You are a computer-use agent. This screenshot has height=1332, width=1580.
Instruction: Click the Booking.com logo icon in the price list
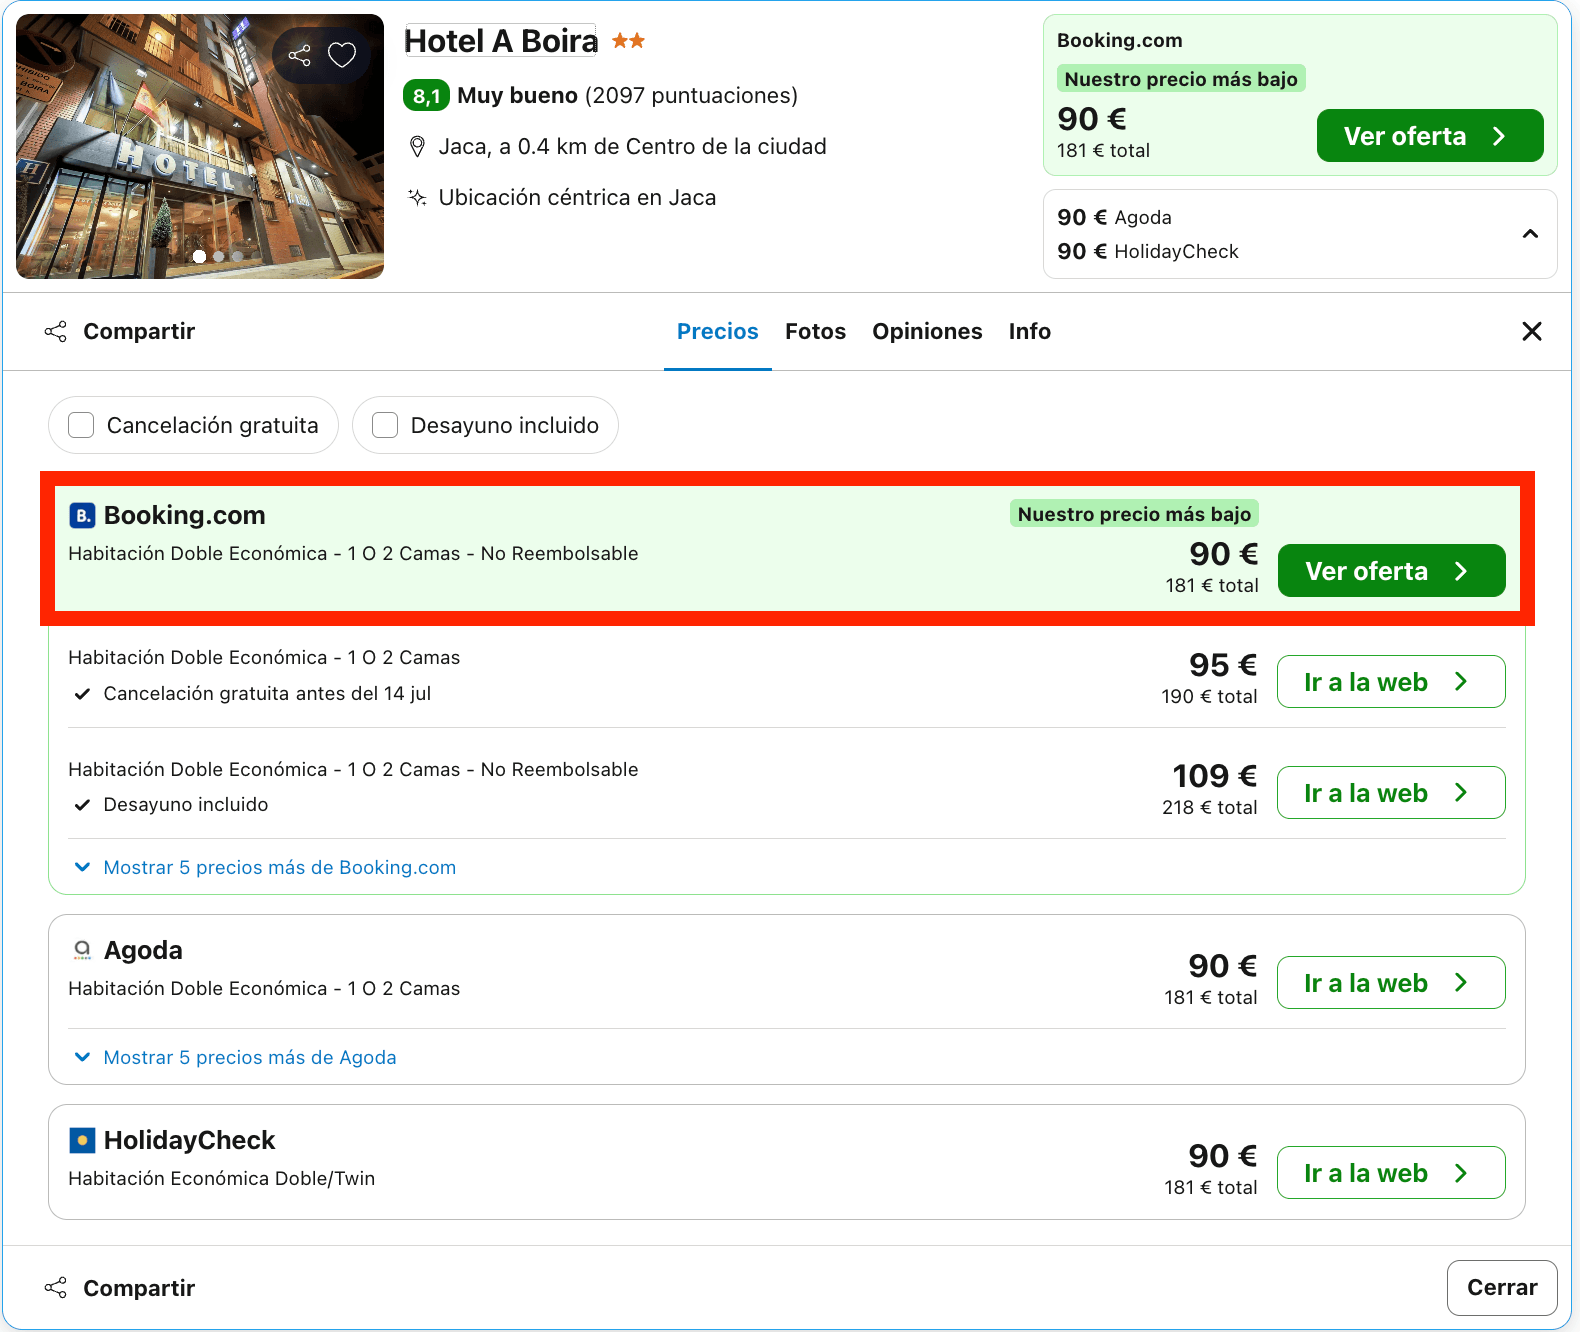click(82, 515)
